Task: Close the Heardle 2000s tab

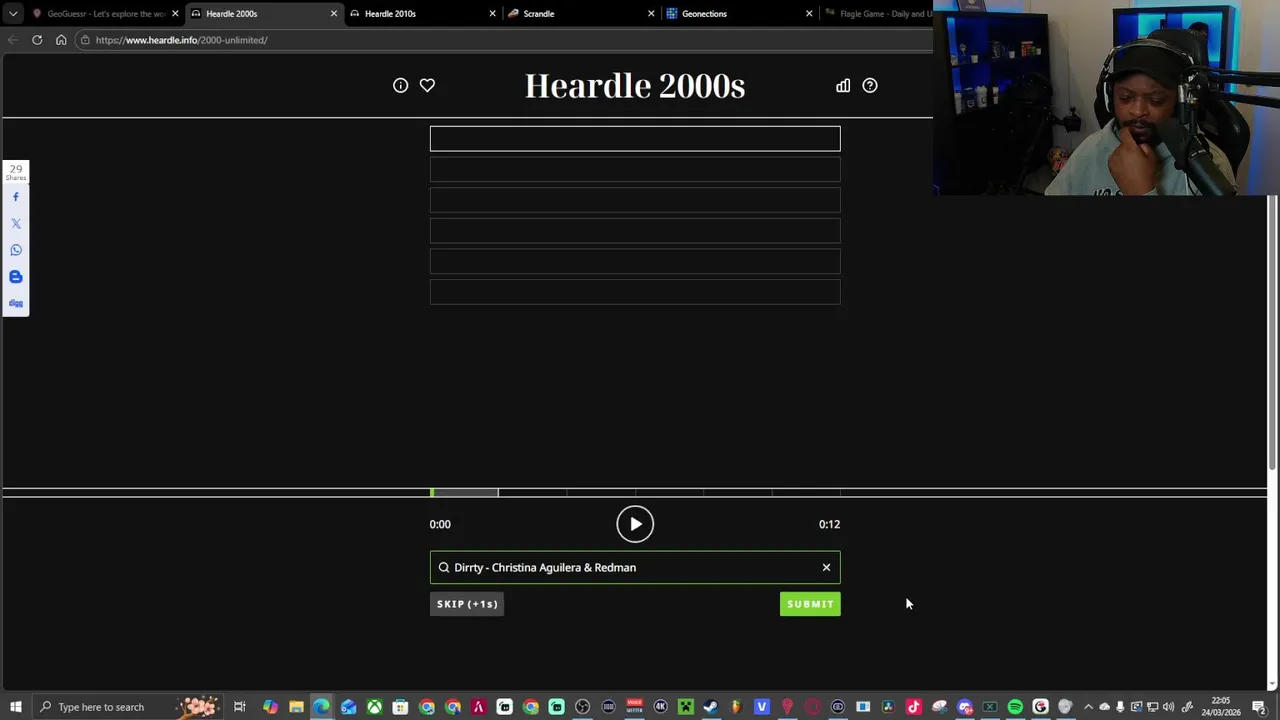Action: click(x=334, y=14)
